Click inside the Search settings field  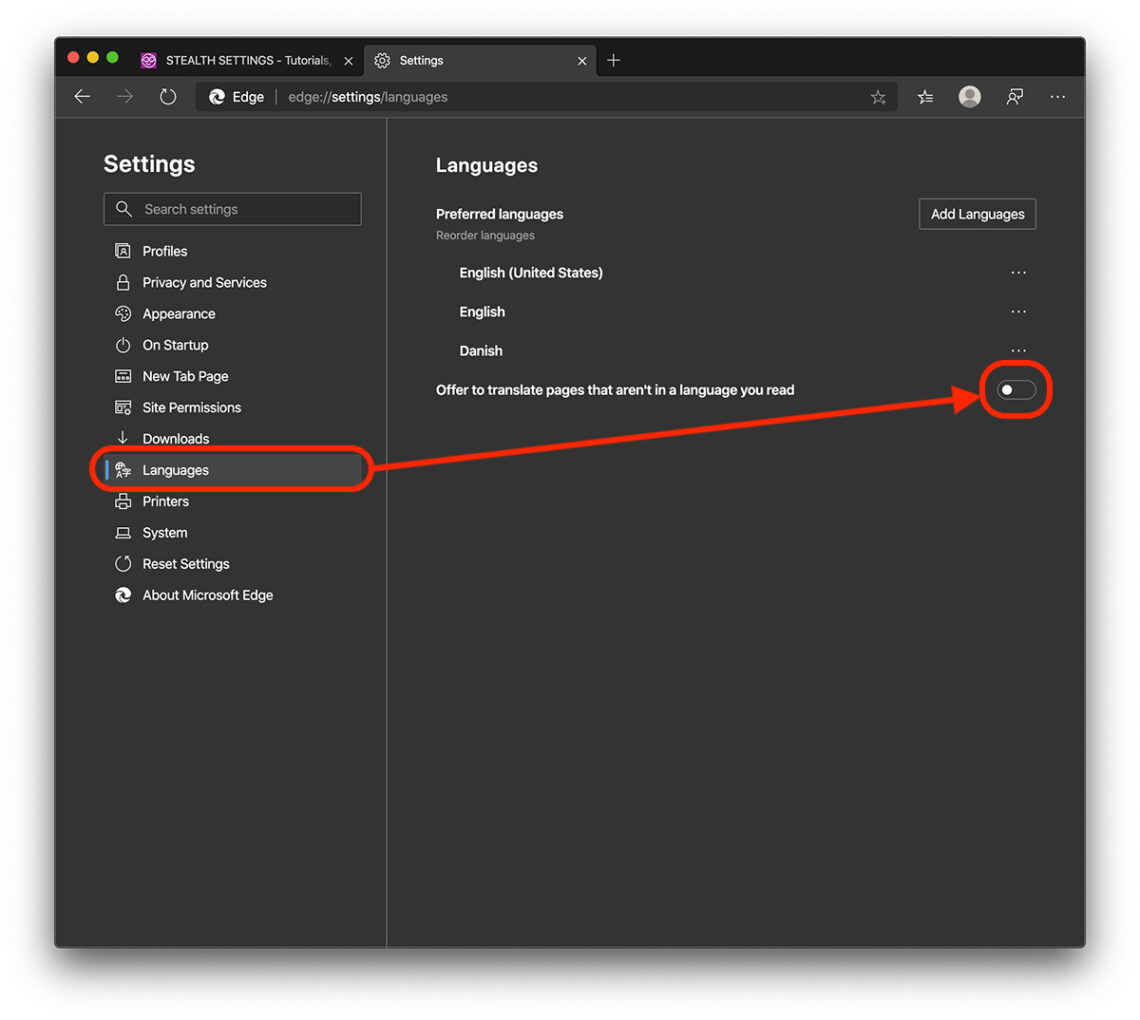(x=232, y=208)
